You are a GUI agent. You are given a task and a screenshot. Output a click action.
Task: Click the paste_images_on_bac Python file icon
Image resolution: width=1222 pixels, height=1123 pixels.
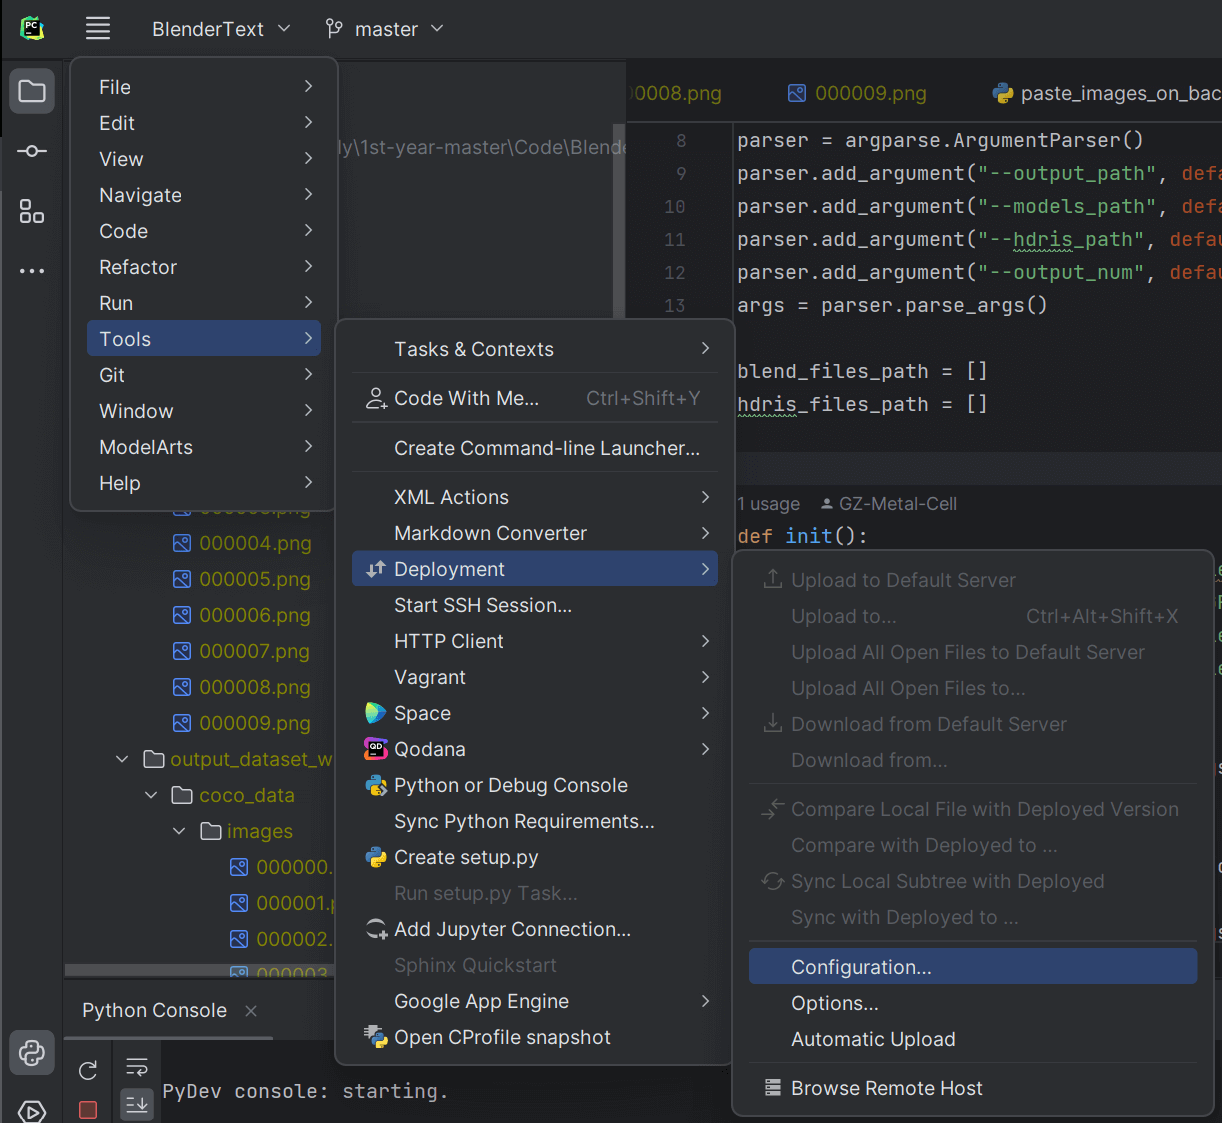point(1003,93)
